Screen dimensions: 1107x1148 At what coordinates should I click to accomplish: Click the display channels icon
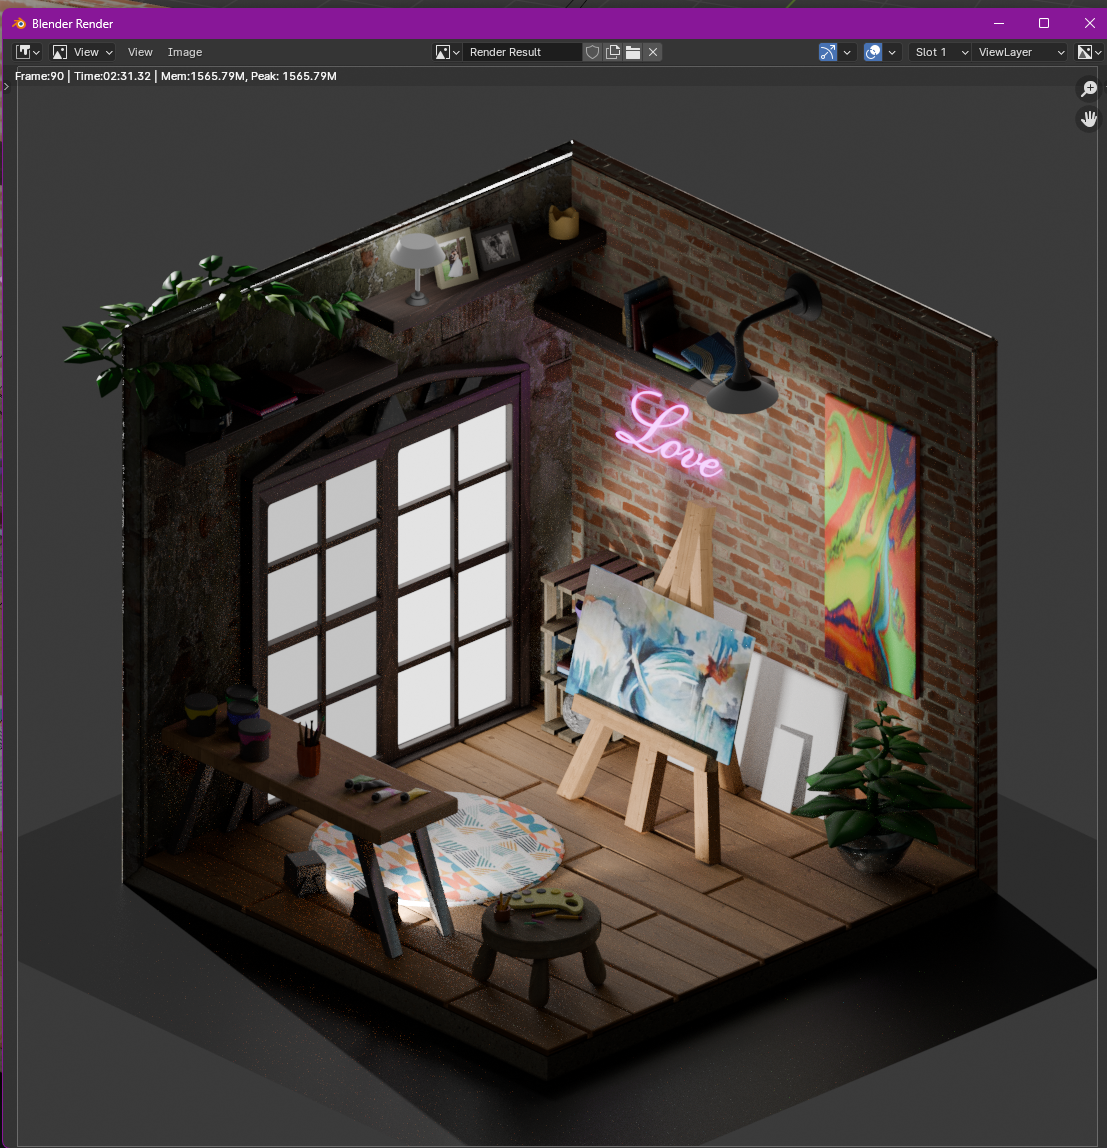(1087, 52)
